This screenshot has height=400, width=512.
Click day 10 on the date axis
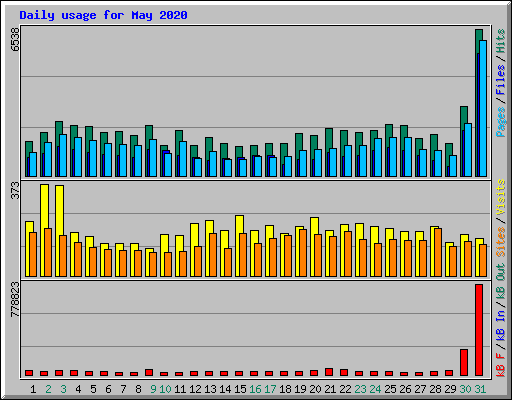[x=165, y=389]
